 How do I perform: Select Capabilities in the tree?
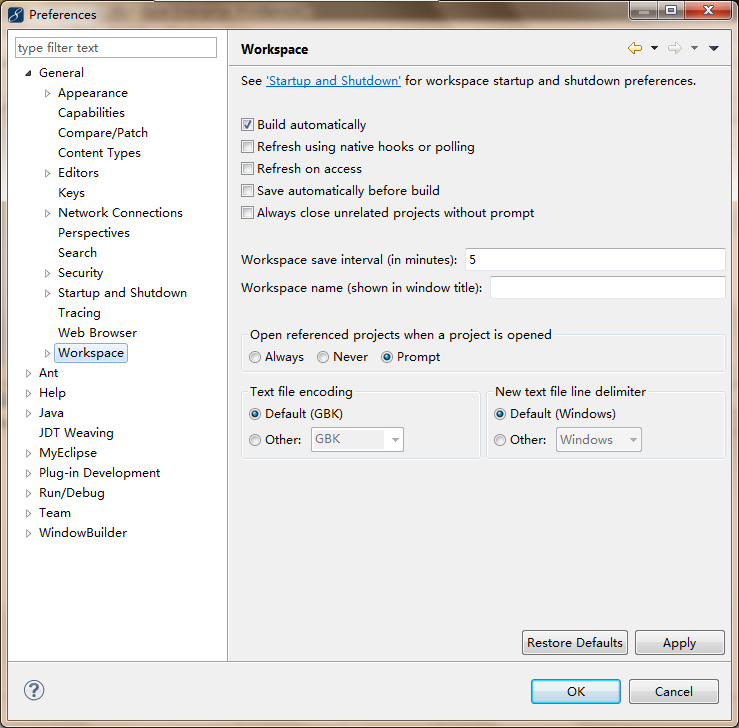91,113
